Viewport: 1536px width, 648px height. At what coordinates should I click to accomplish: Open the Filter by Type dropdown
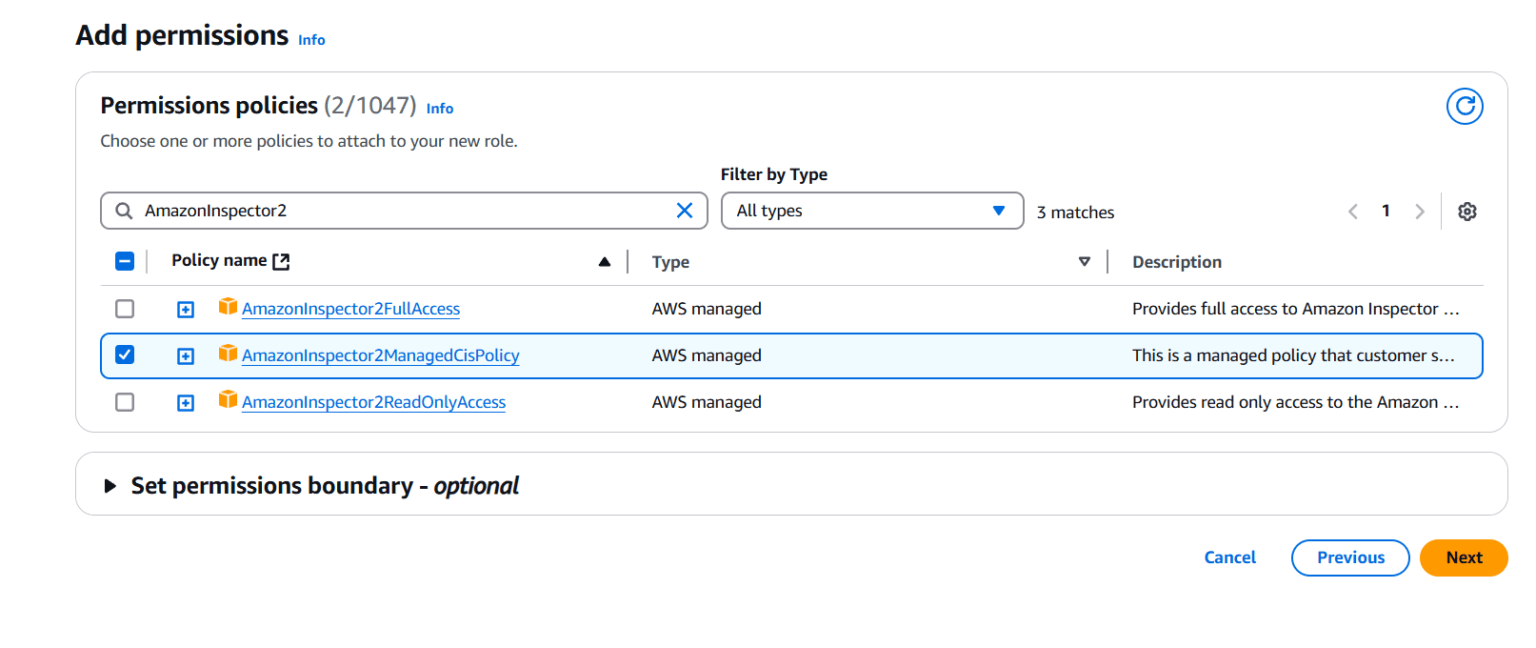[x=872, y=211]
